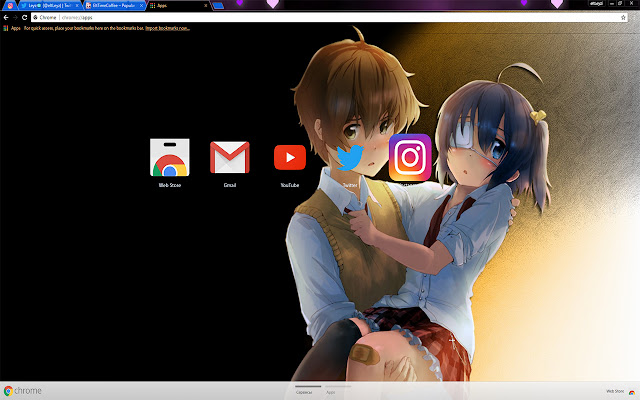Open the YouTube app icon
The width and height of the screenshot is (640, 400).
tap(290, 158)
